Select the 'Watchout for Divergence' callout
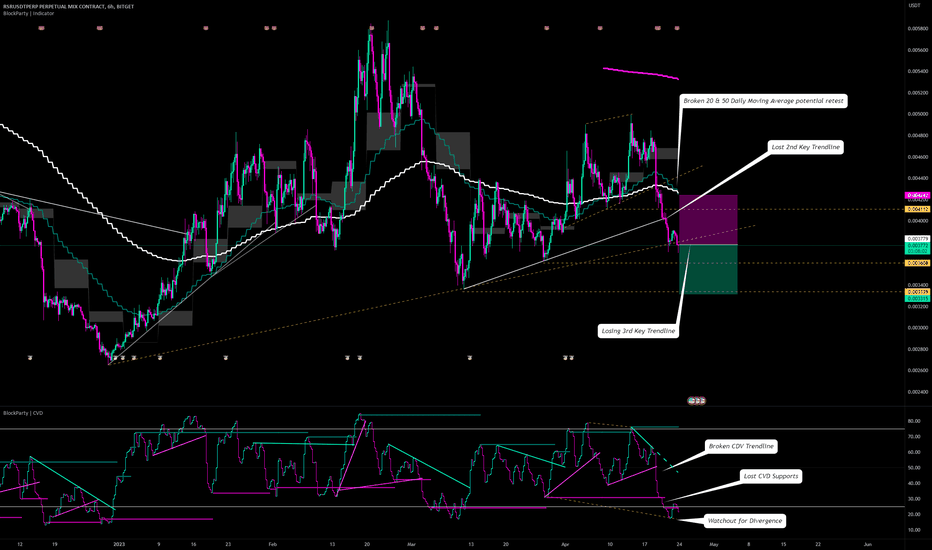 [745, 521]
